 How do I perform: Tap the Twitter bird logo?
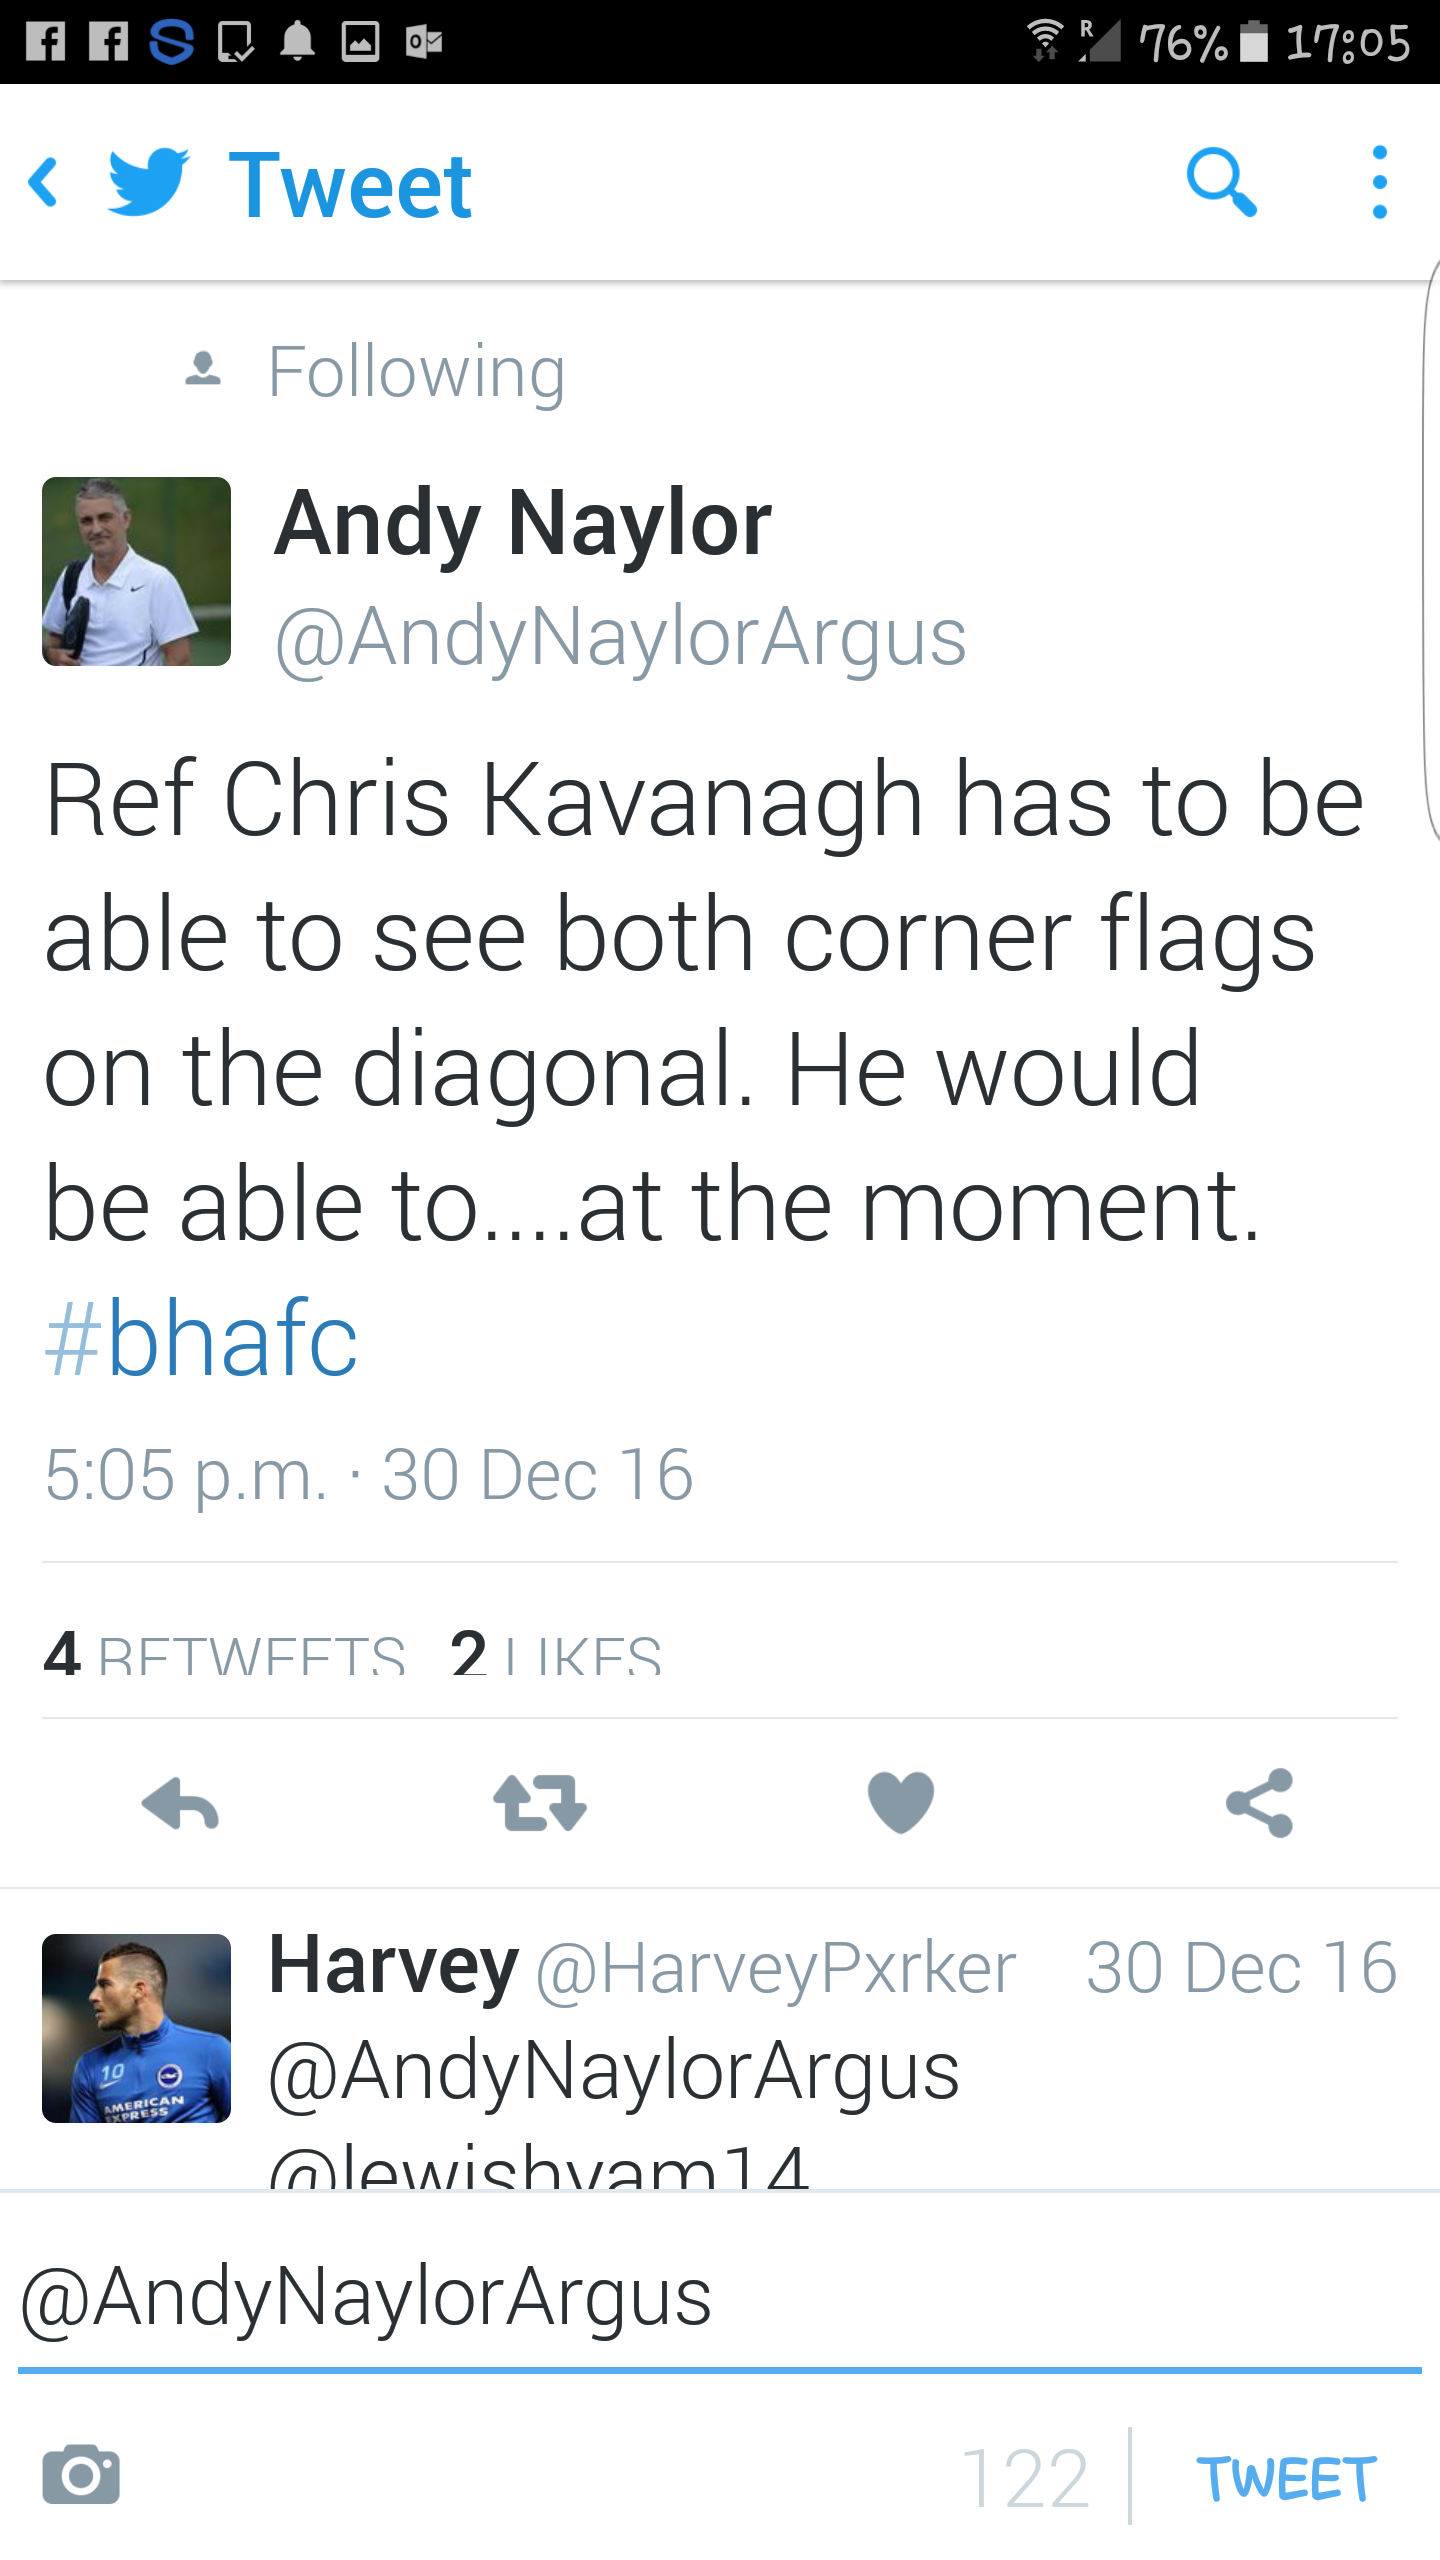(x=148, y=183)
